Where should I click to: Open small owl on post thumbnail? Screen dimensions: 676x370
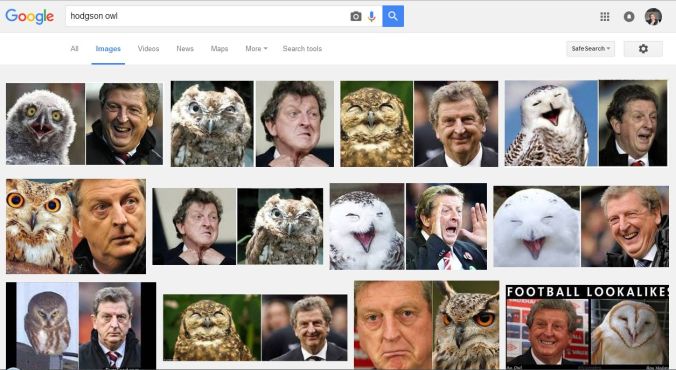81,326
